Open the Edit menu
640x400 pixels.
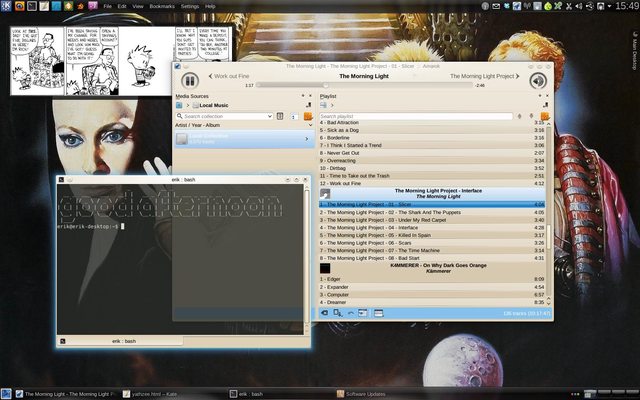122,6
